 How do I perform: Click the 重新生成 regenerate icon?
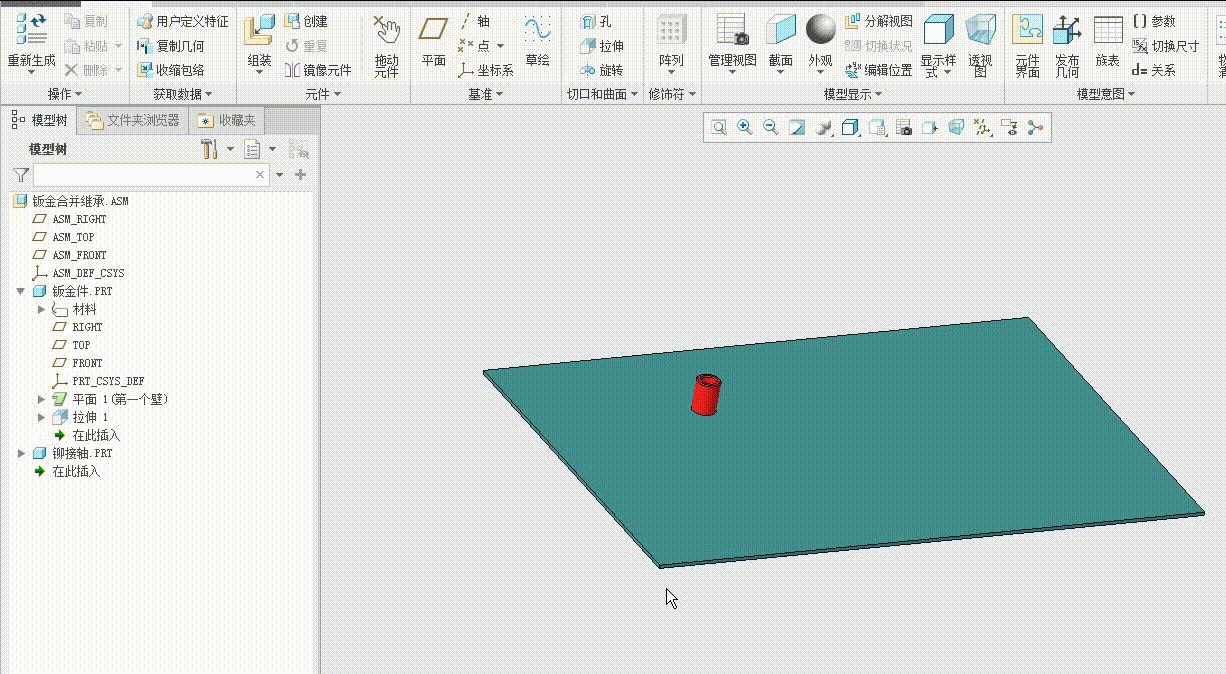(x=31, y=30)
